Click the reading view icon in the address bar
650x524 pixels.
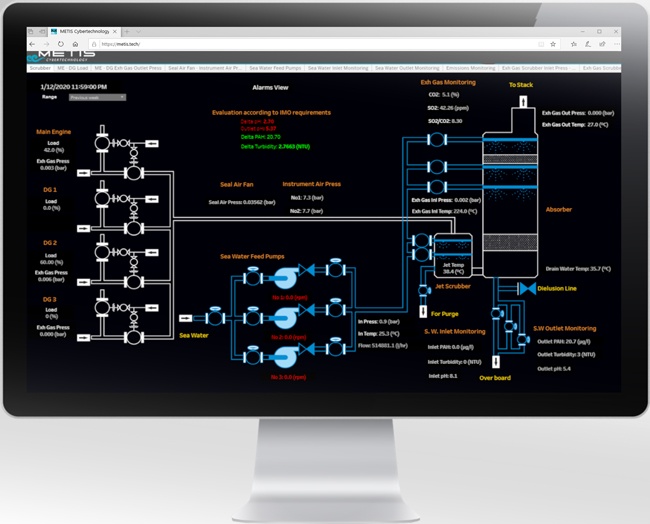click(x=541, y=44)
